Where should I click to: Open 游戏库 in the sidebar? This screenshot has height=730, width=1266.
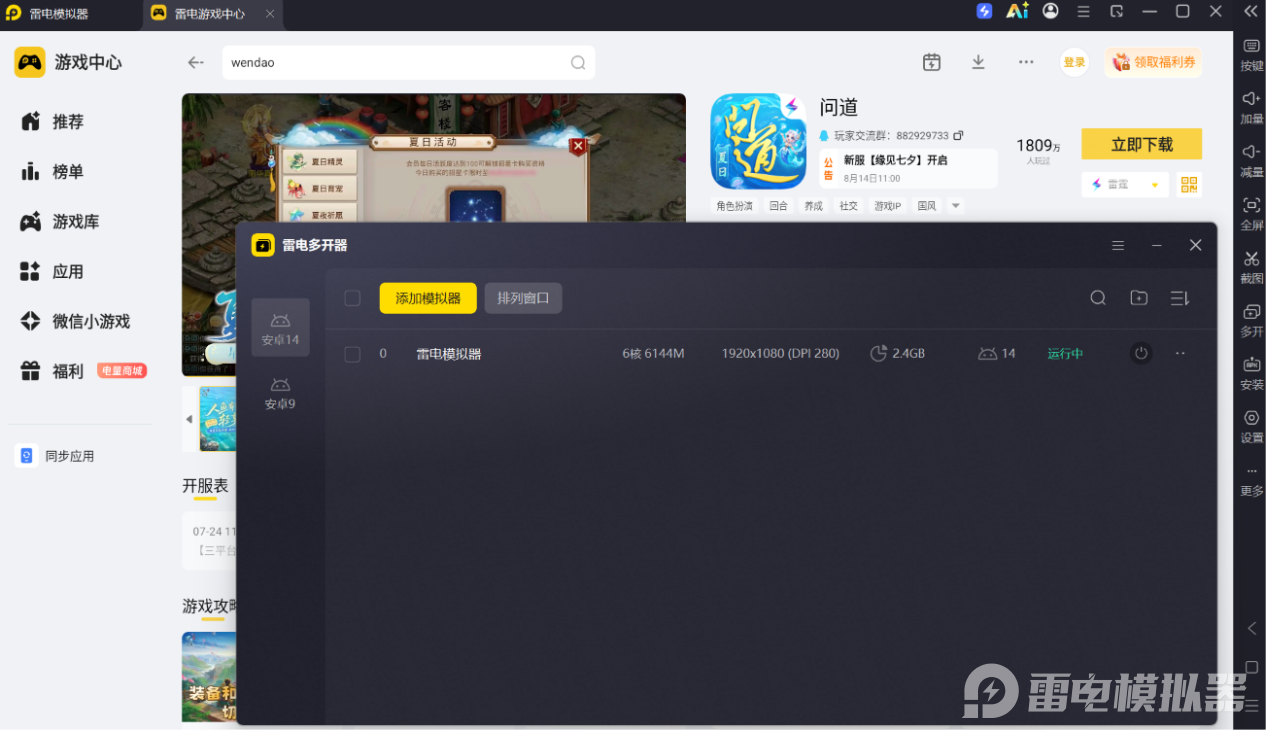pos(75,222)
